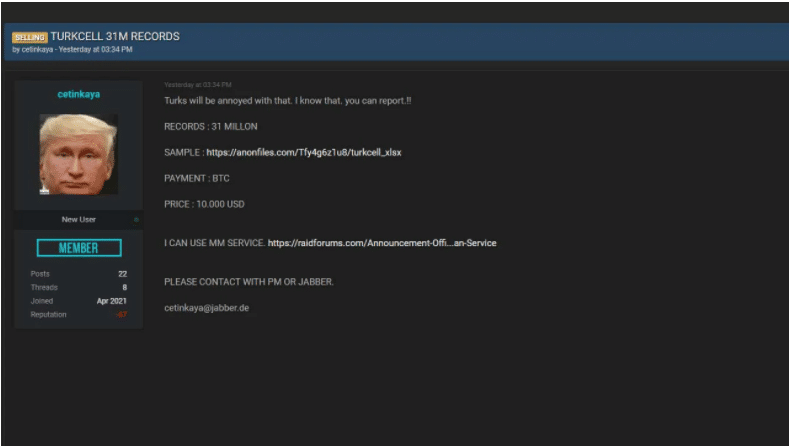Screen dimensions: 793x448
Task: Click the cetinkaya@jabber.de contact address
Action: click(x=207, y=308)
